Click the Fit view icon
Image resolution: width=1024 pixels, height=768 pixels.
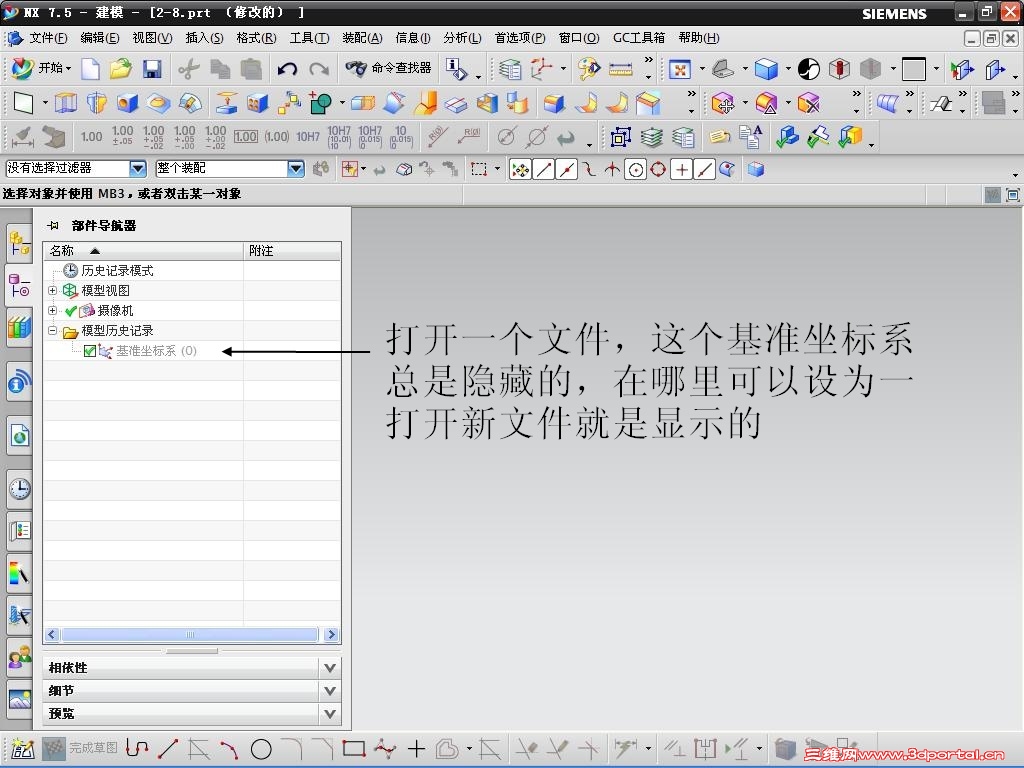(680, 69)
